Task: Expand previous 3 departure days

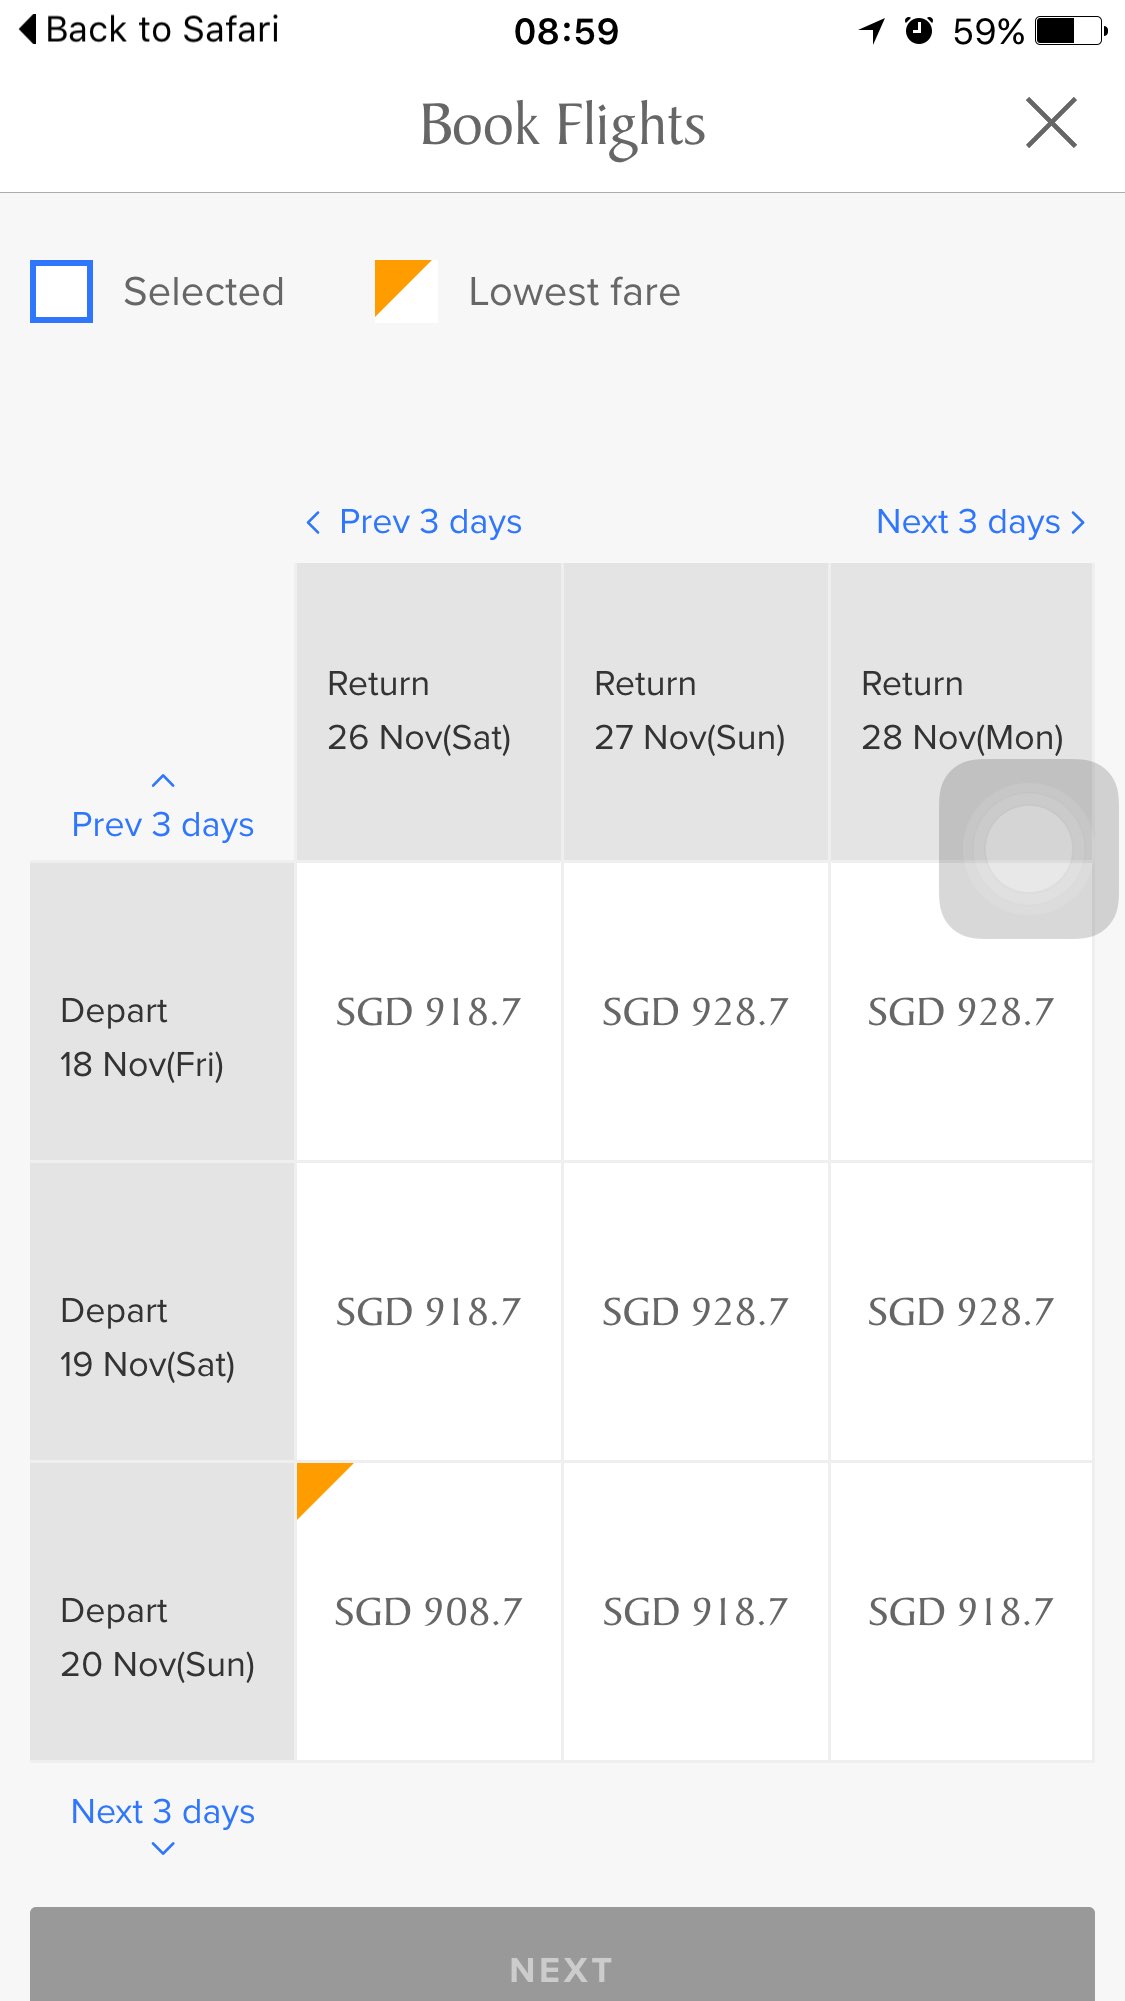Action: tap(163, 810)
